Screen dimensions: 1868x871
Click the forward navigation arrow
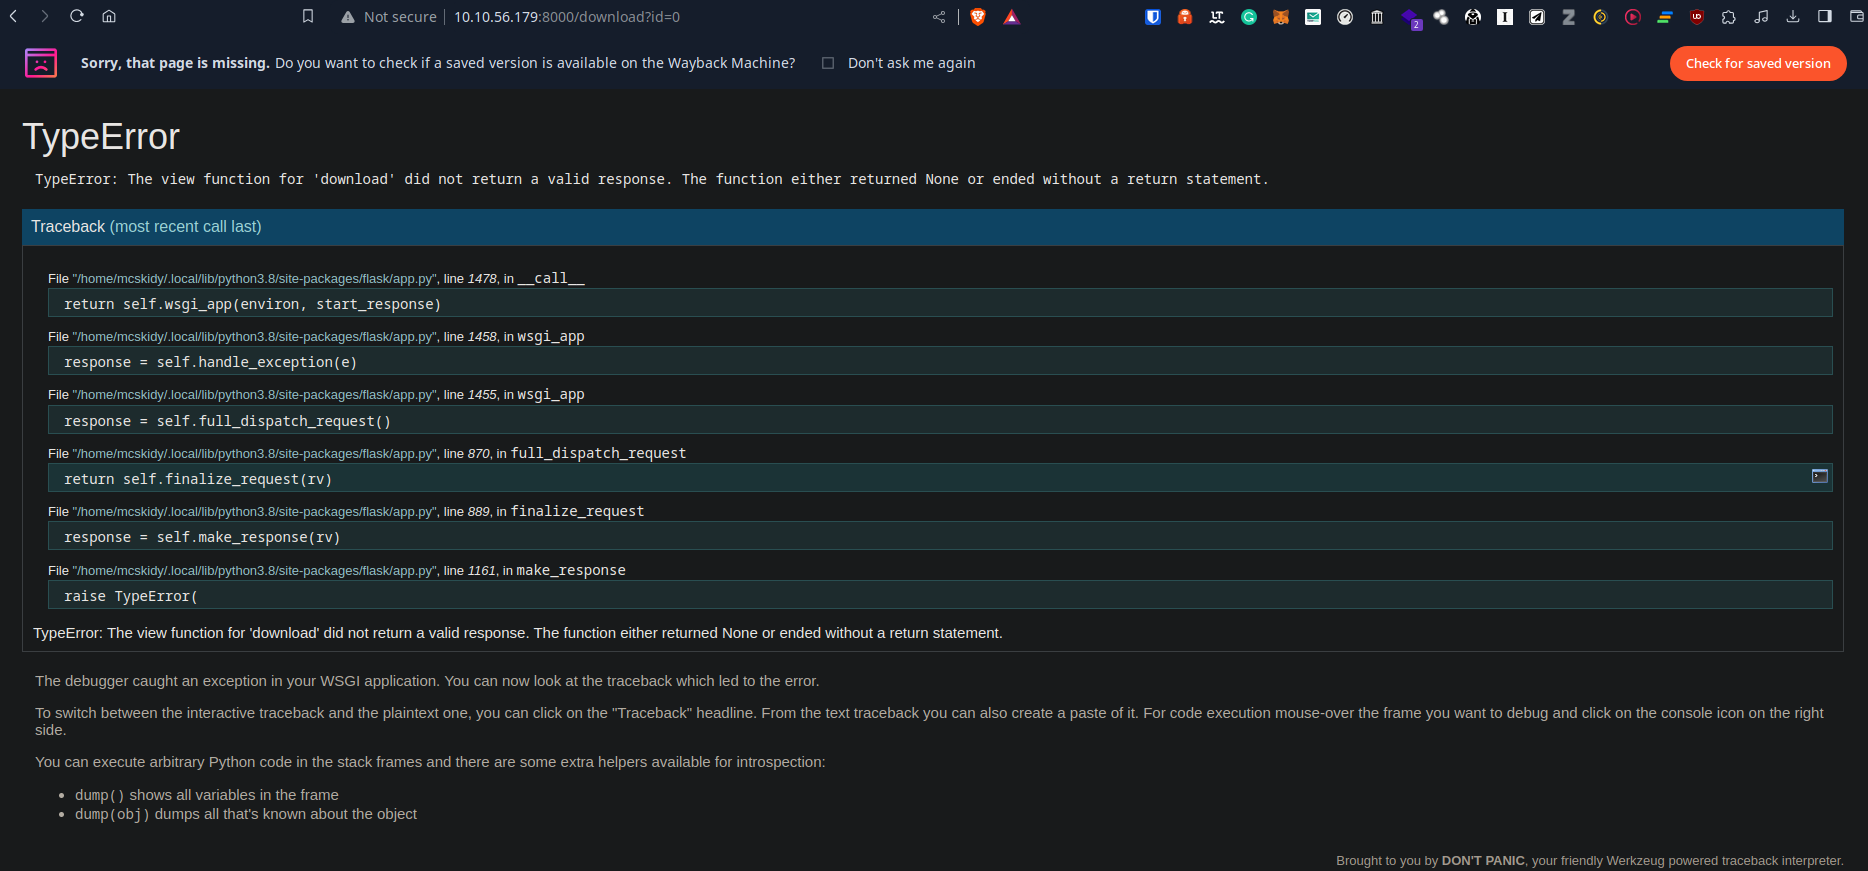point(45,16)
